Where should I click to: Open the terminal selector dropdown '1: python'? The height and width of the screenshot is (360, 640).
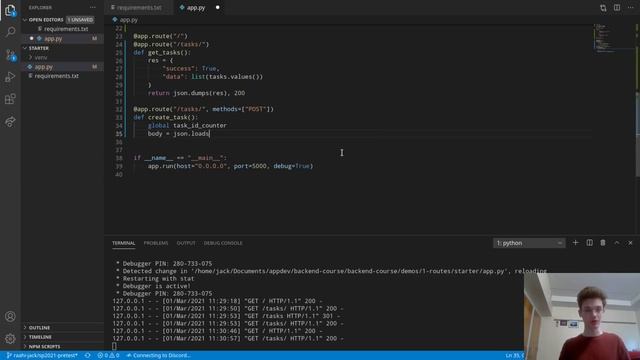pos(529,243)
